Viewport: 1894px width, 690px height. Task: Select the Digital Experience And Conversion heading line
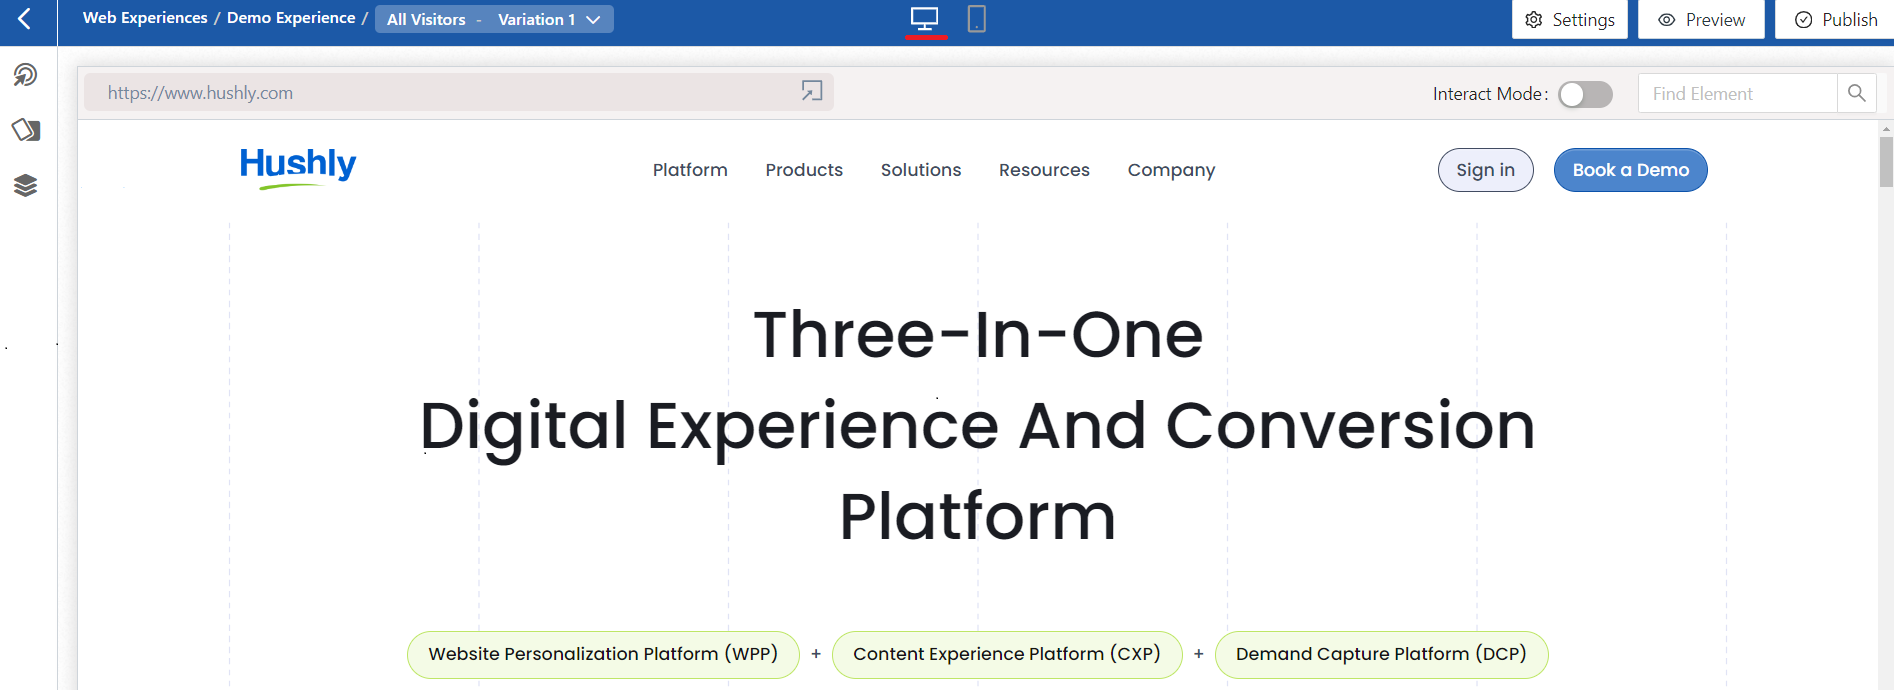(x=977, y=426)
